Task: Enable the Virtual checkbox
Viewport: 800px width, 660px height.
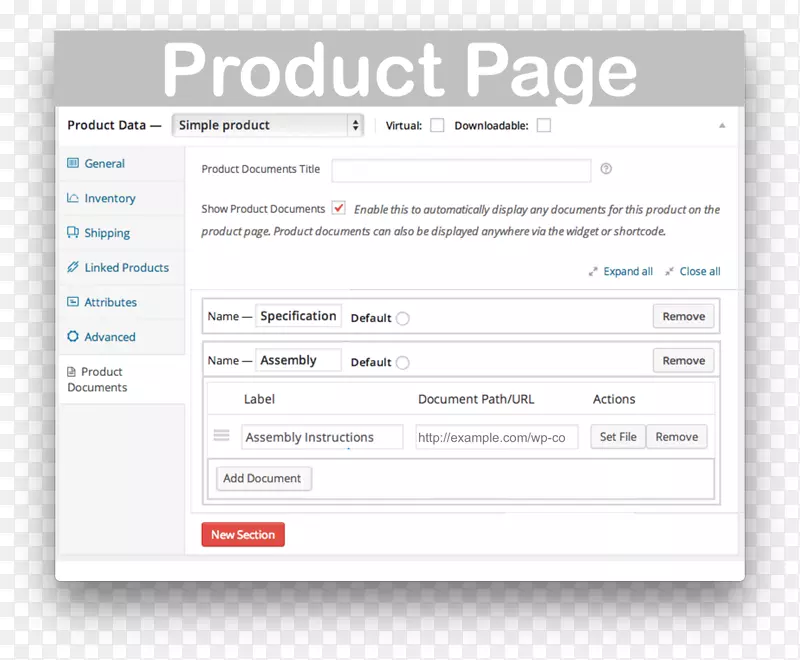Action: [x=437, y=126]
